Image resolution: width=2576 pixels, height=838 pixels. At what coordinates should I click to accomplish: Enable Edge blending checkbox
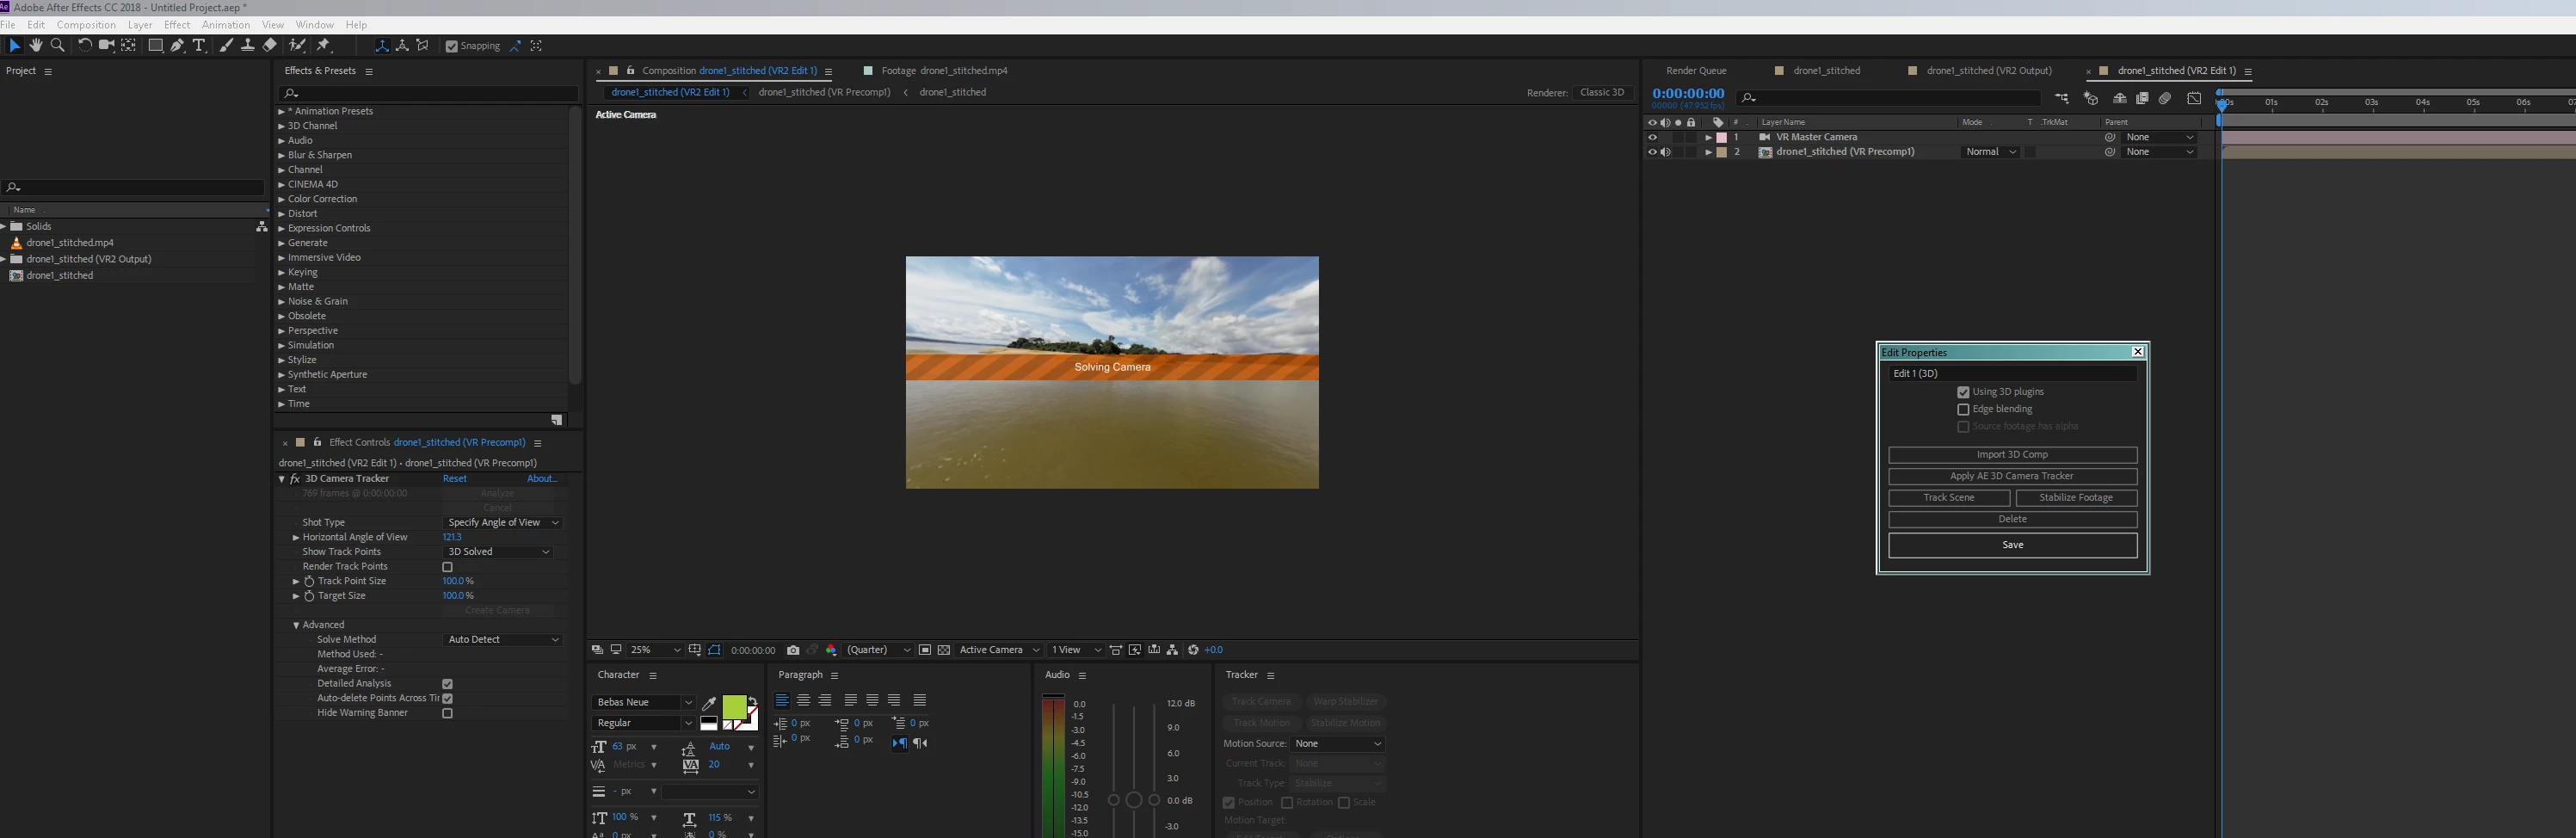pyautogui.click(x=1963, y=409)
